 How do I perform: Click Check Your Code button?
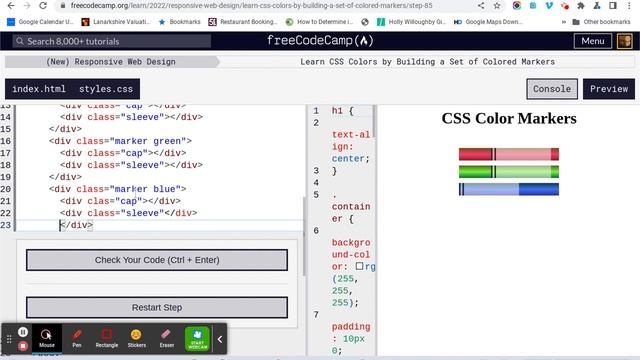click(x=157, y=260)
